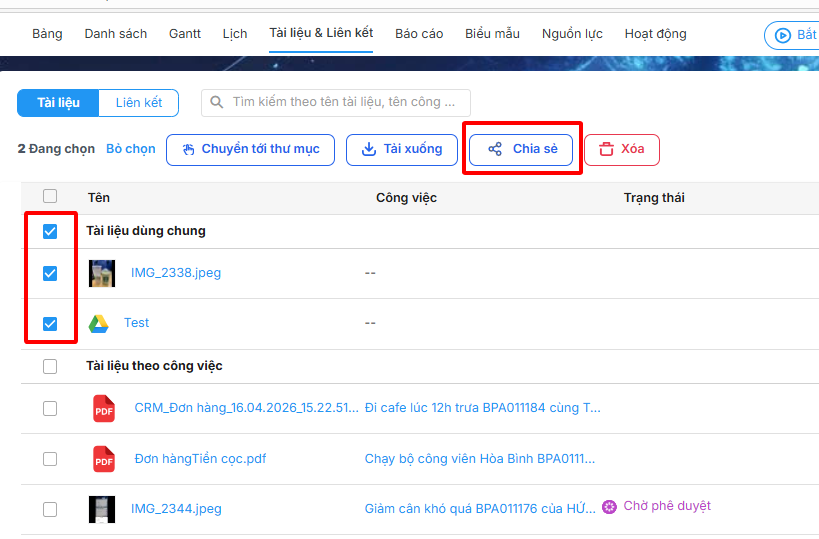Image resolution: width=819 pixels, height=539 pixels.
Task: Click the Xóa delete button
Action: coord(622,150)
